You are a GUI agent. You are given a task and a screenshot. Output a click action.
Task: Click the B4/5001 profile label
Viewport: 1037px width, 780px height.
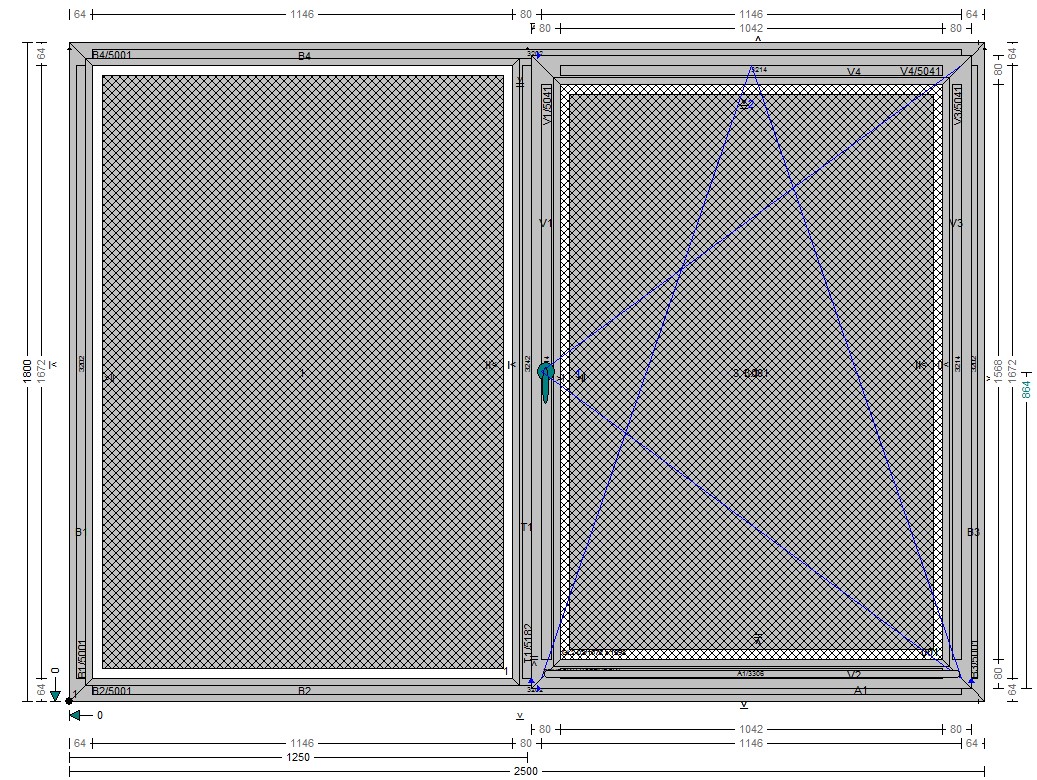(112, 55)
